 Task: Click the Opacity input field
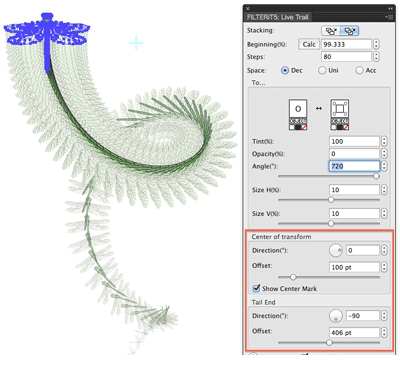(354, 154)
